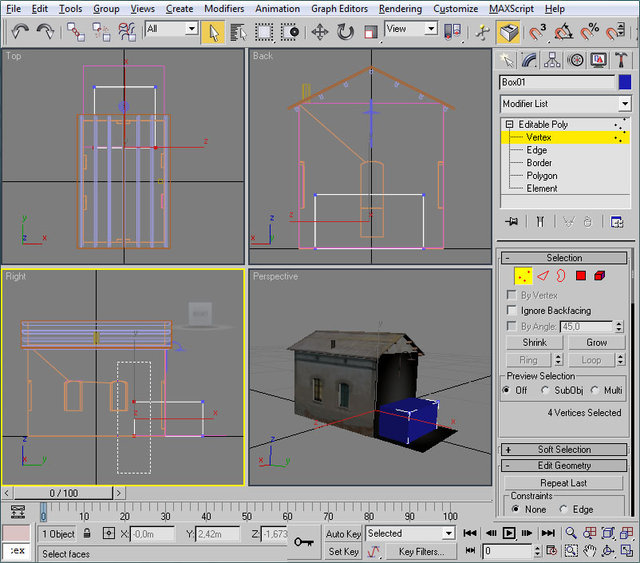
Task: Expand the Soft Selection rollout
Action: pyautogui.click(x=565, y=450)
